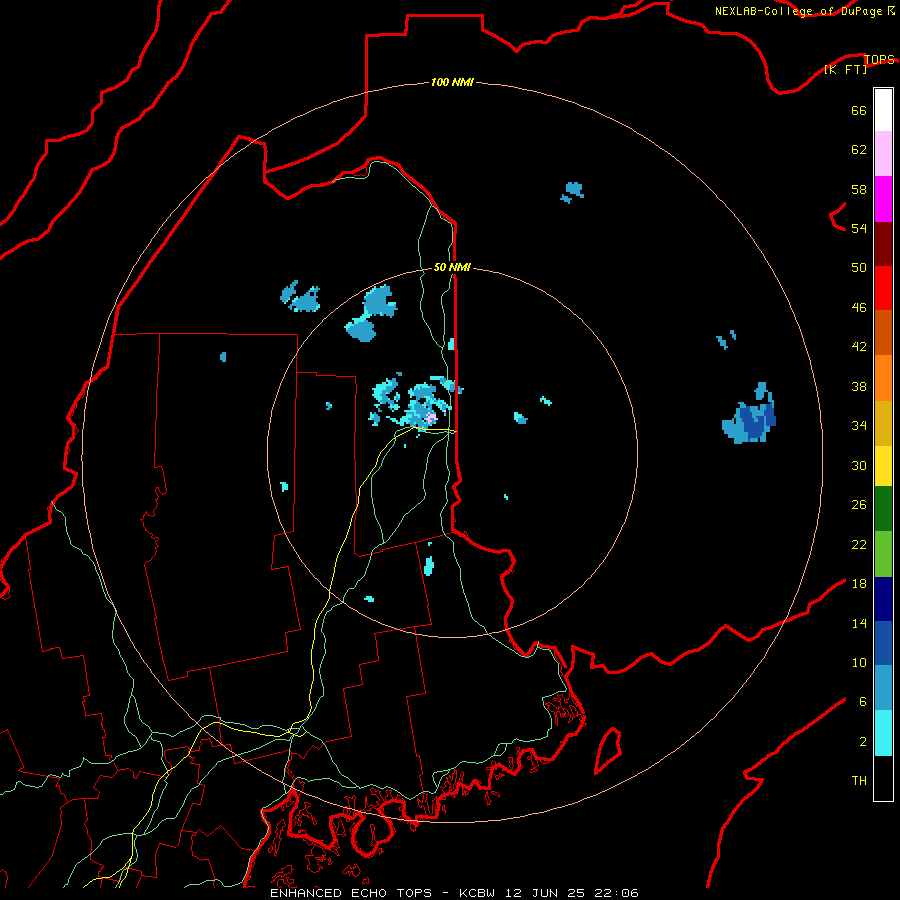Select the dark orange legend band
Screen dimensions: 900x900
883,333
